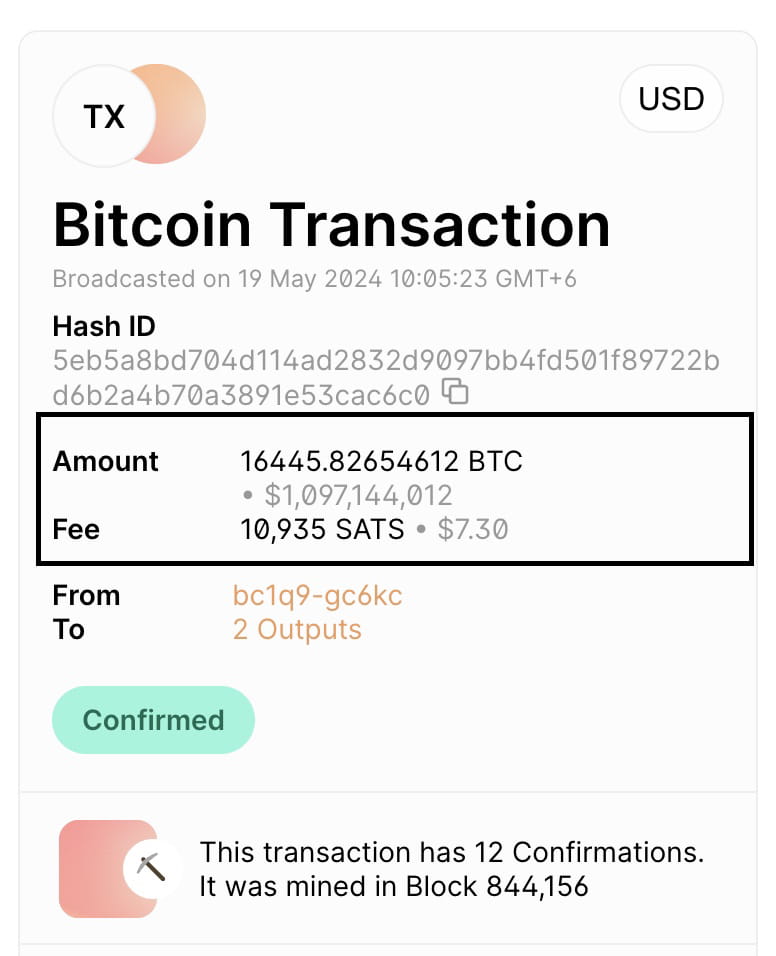Click the 12 Confirmations message

point(452,852)
